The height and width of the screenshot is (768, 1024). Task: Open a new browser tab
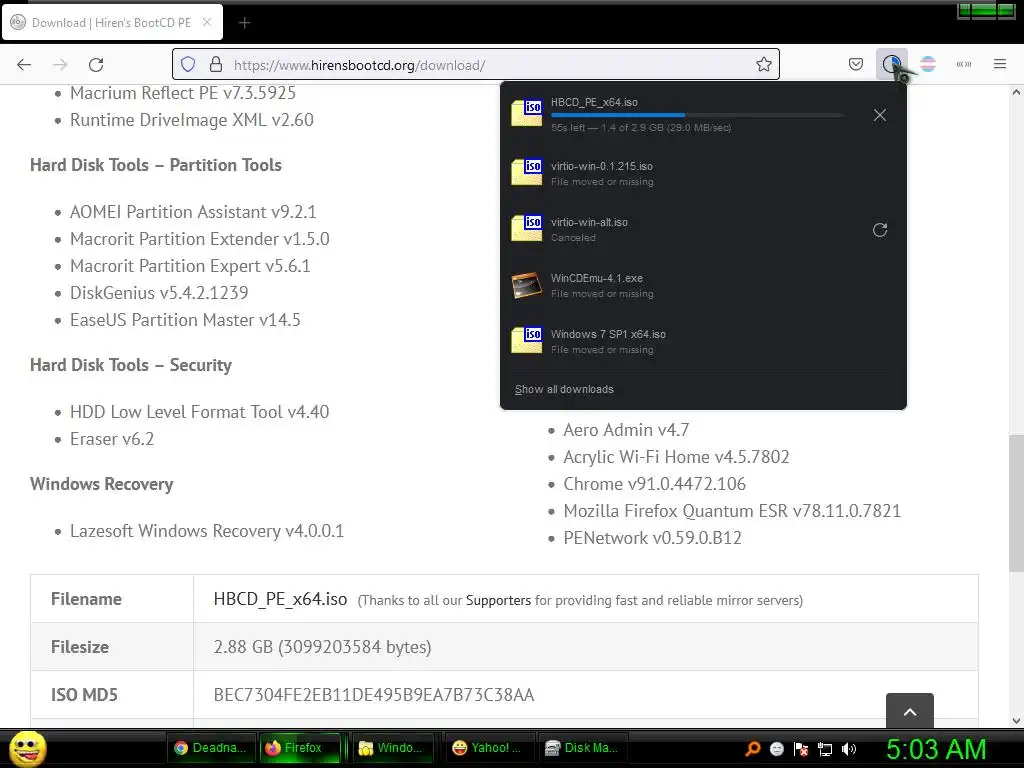(244, 23)
